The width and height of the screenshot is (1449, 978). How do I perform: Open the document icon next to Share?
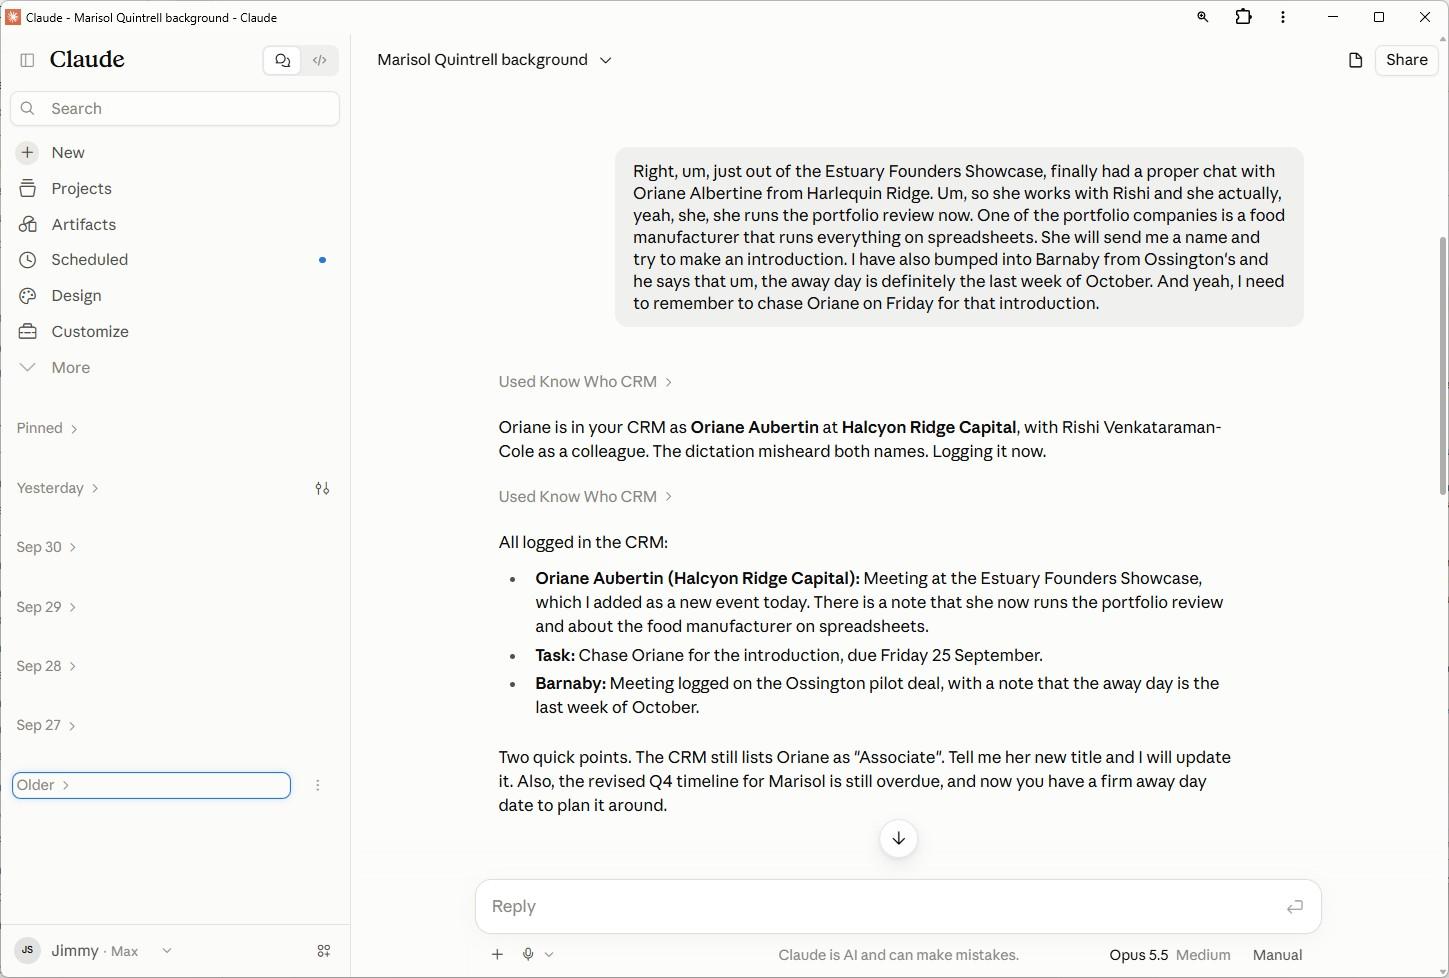[x=1356, y=60]
